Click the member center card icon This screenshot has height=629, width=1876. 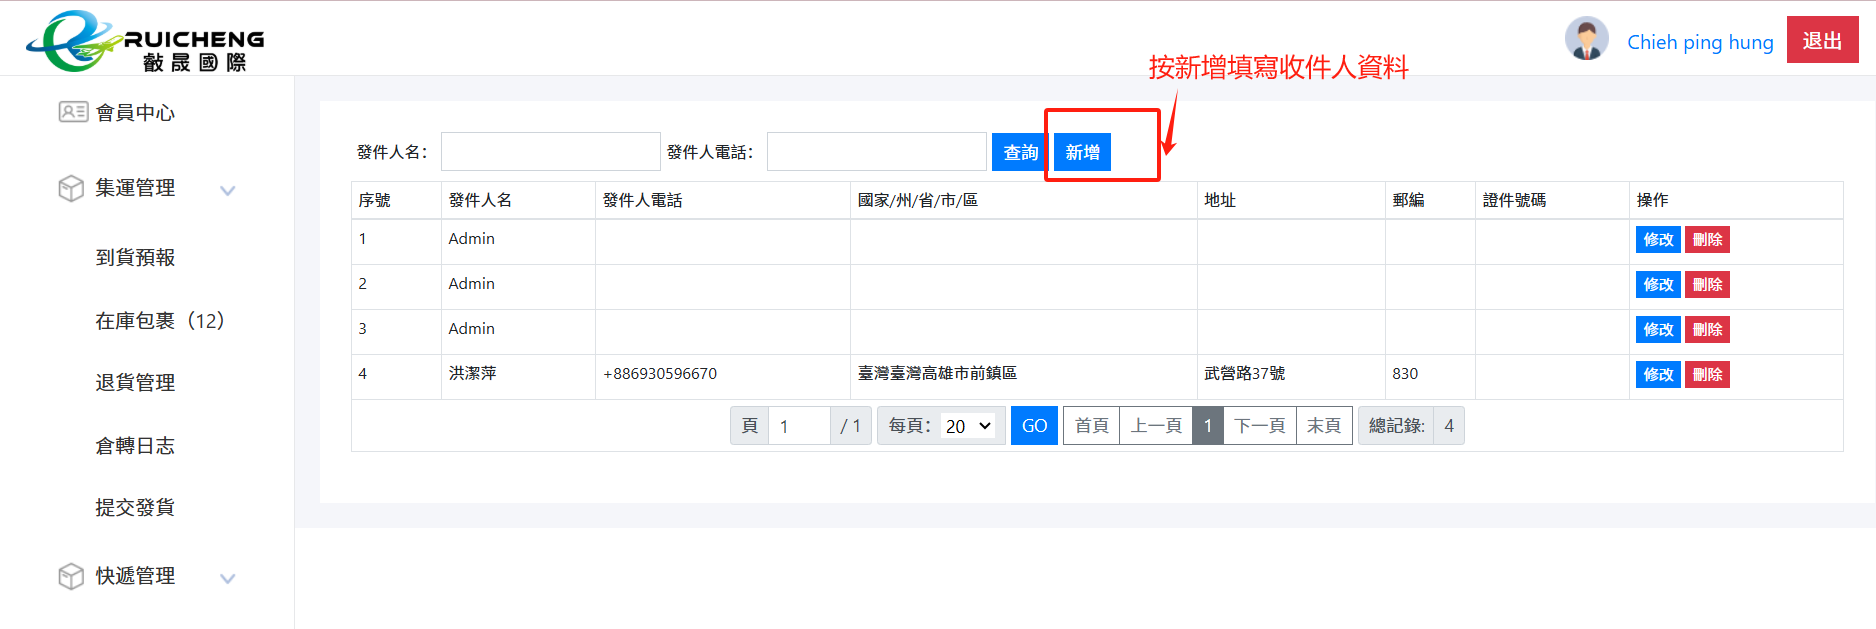73,112
